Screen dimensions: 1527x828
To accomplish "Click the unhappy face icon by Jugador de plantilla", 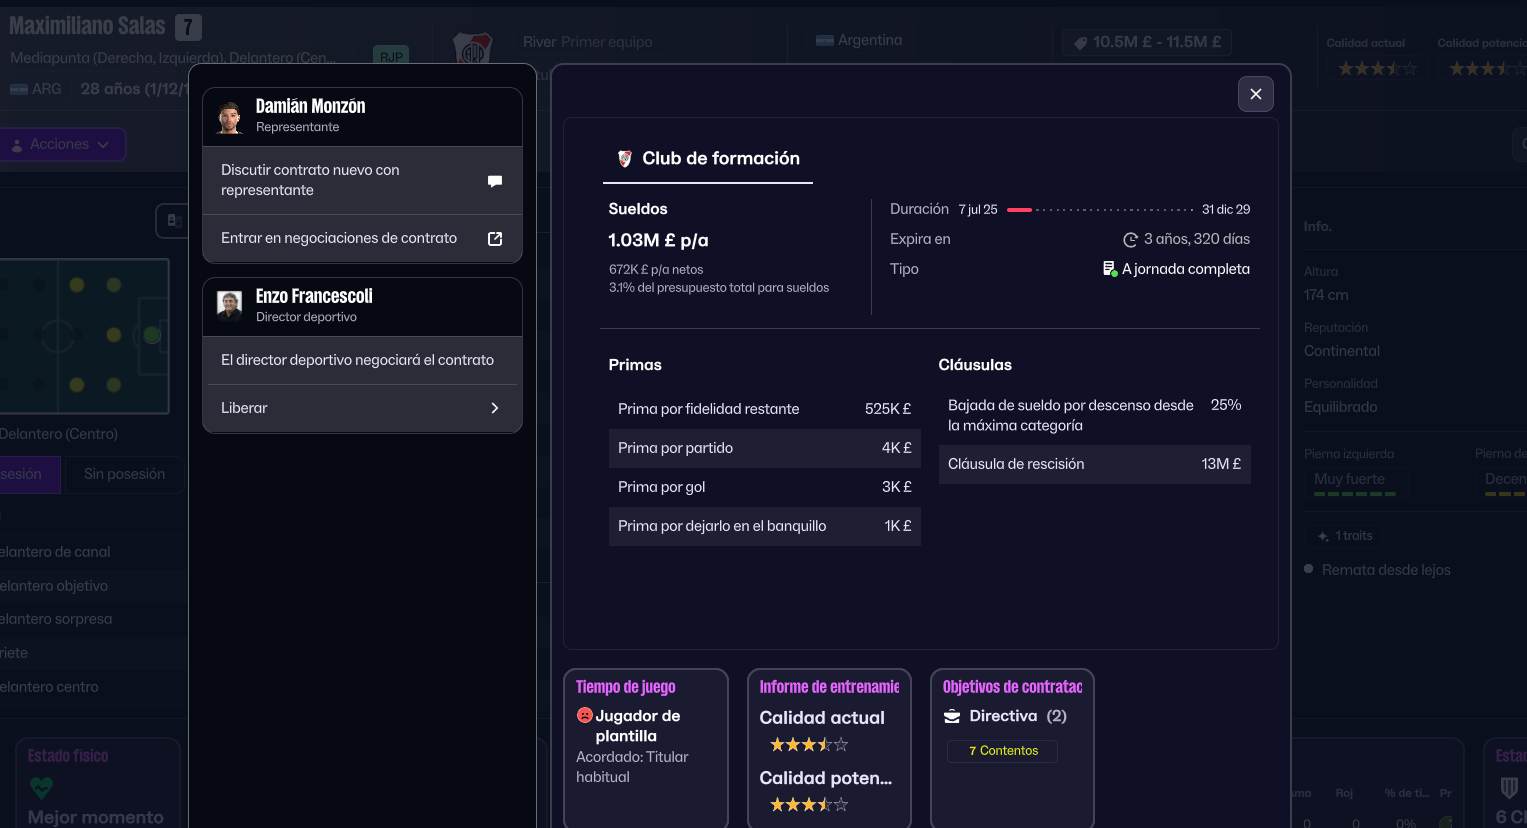I will coord(584,715).
